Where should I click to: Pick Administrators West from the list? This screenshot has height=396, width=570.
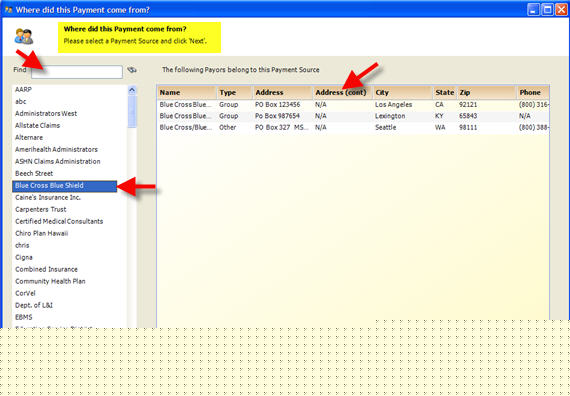tap(46, 113)
